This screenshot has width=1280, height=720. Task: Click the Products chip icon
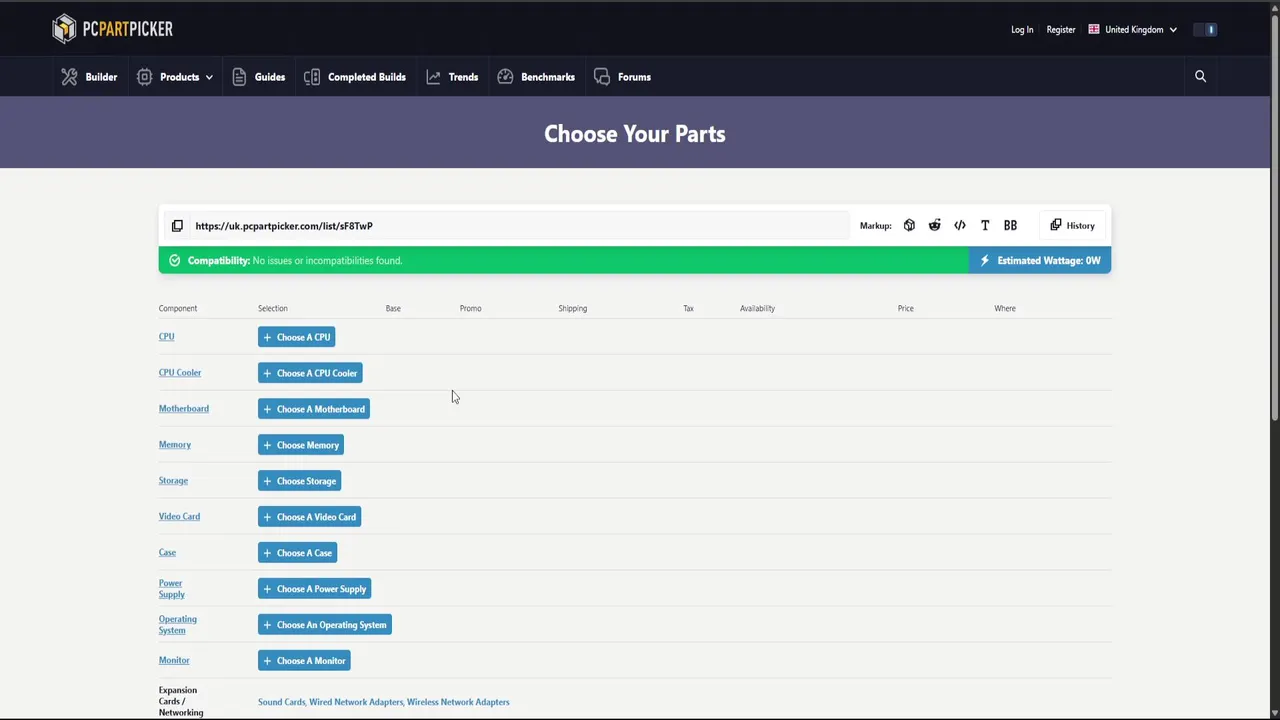point(145,77)
